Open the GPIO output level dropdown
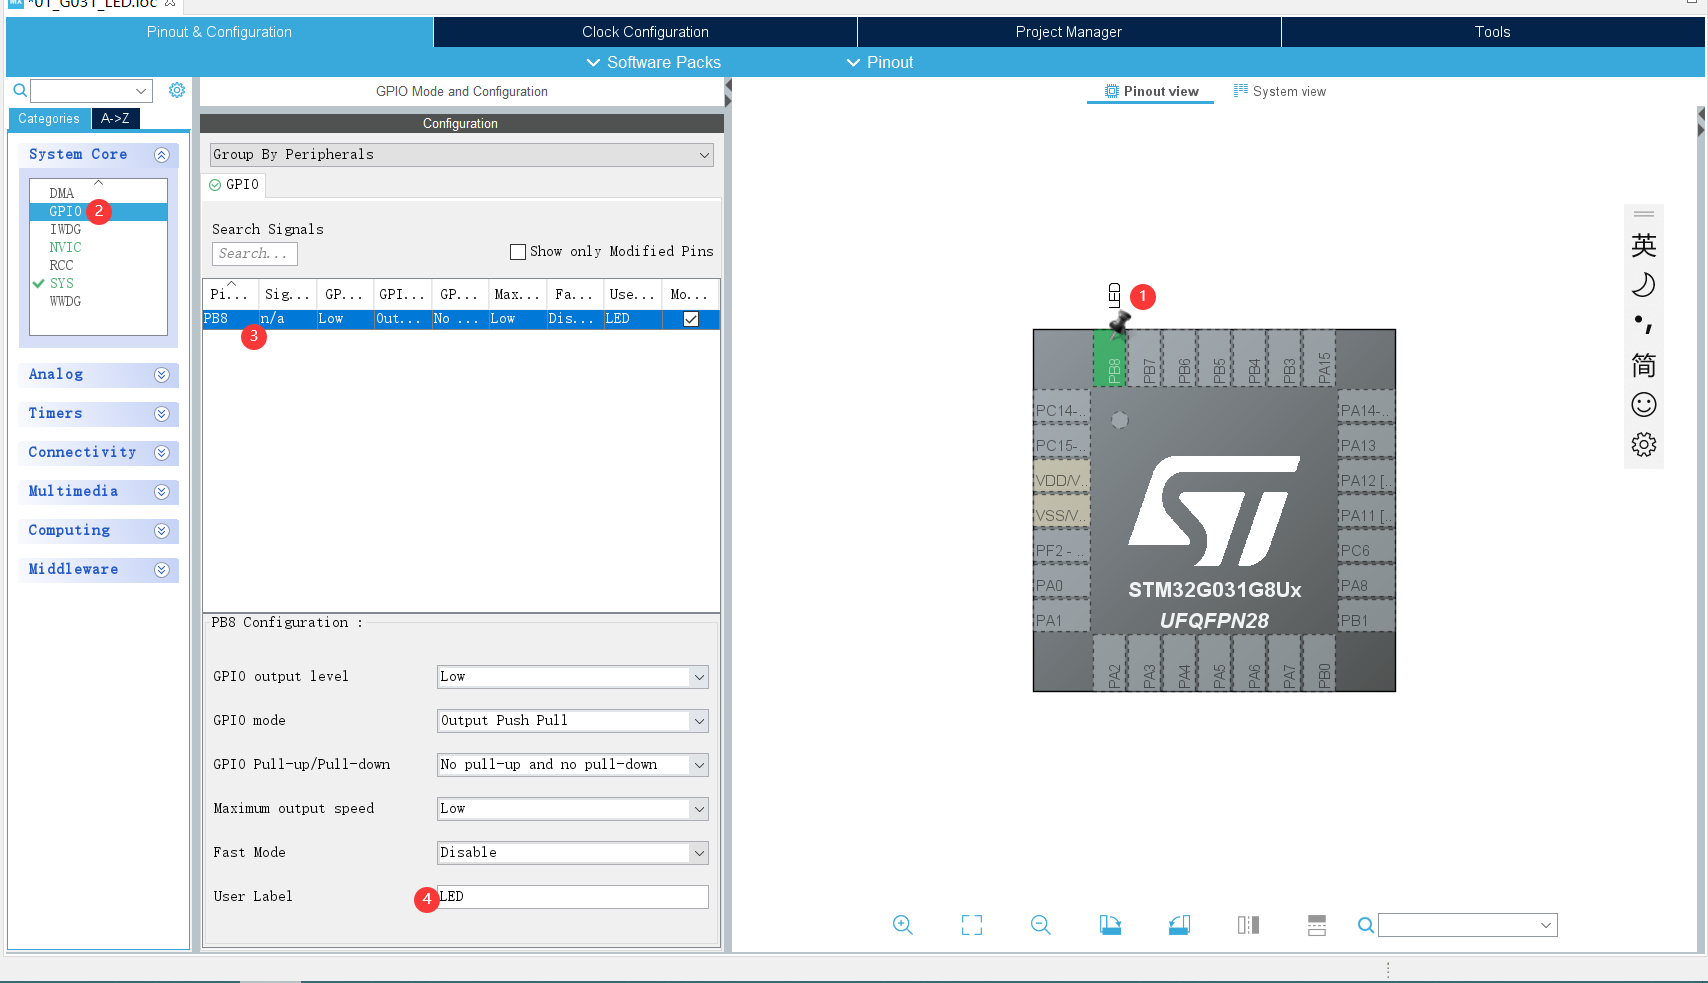Viewport: 1708px width, 983px height. (x=573, y=677)
